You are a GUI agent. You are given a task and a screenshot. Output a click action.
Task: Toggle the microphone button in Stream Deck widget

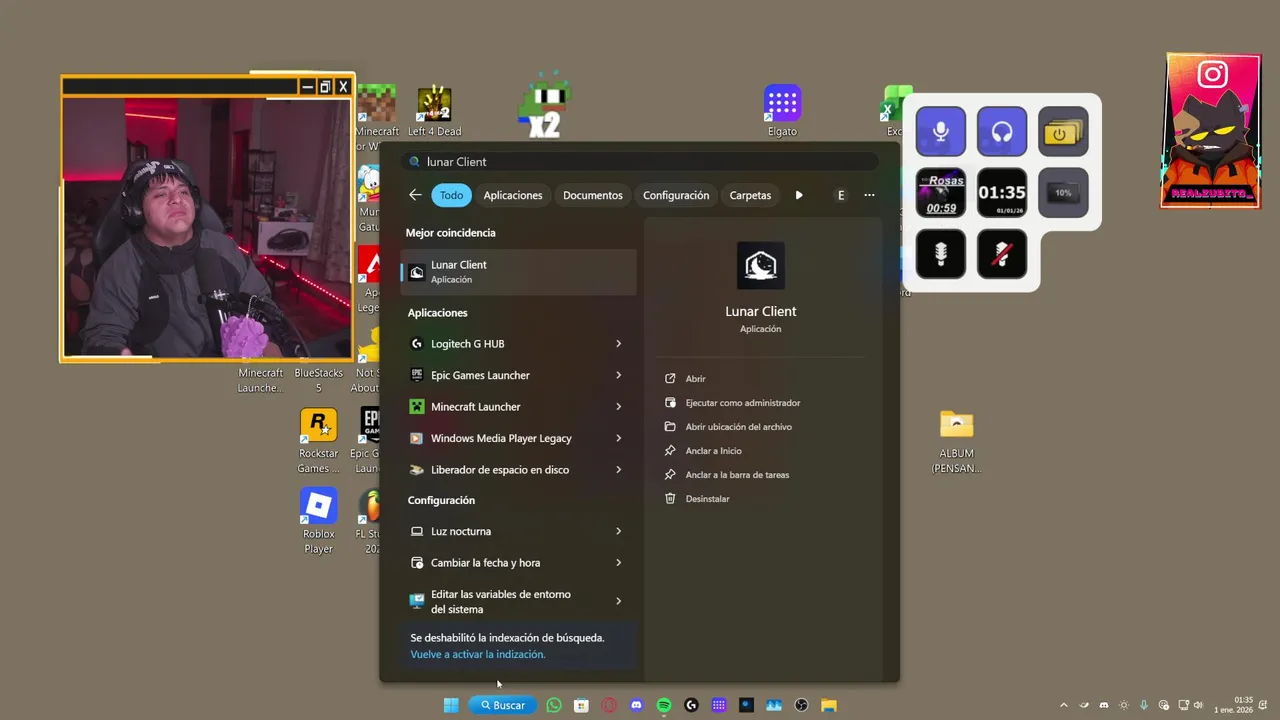click(941, 131)
